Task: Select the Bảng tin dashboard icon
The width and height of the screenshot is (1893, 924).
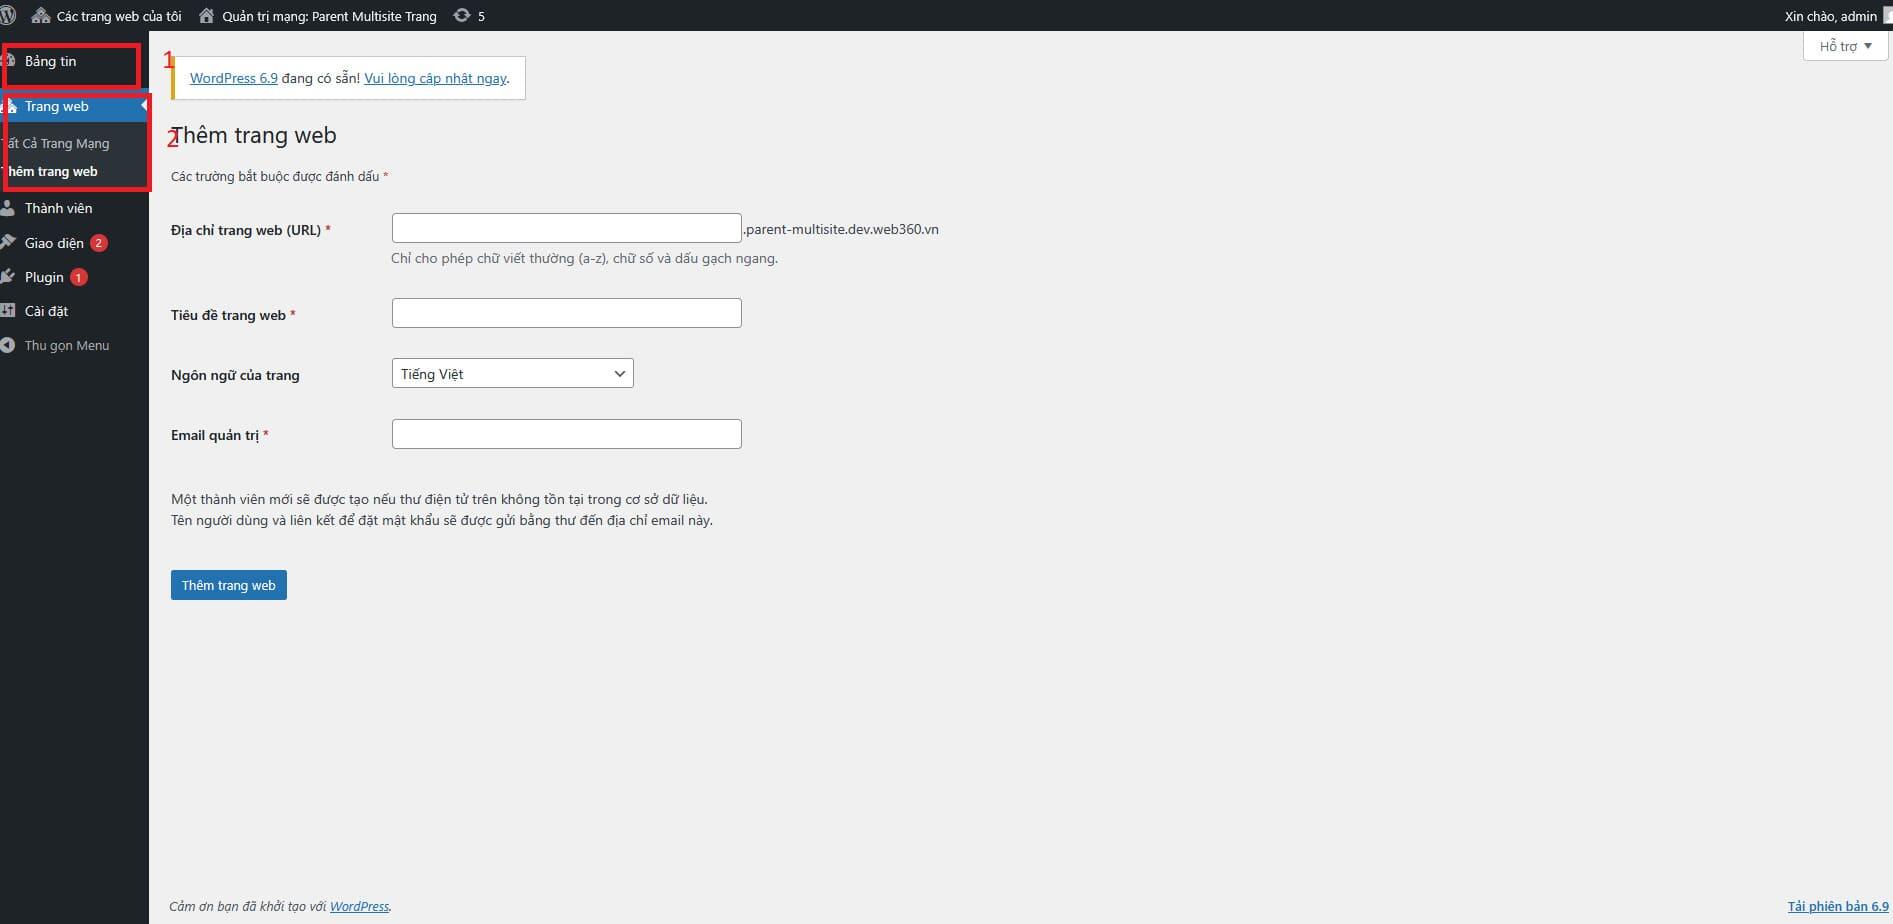Action: tap(10, 60)
